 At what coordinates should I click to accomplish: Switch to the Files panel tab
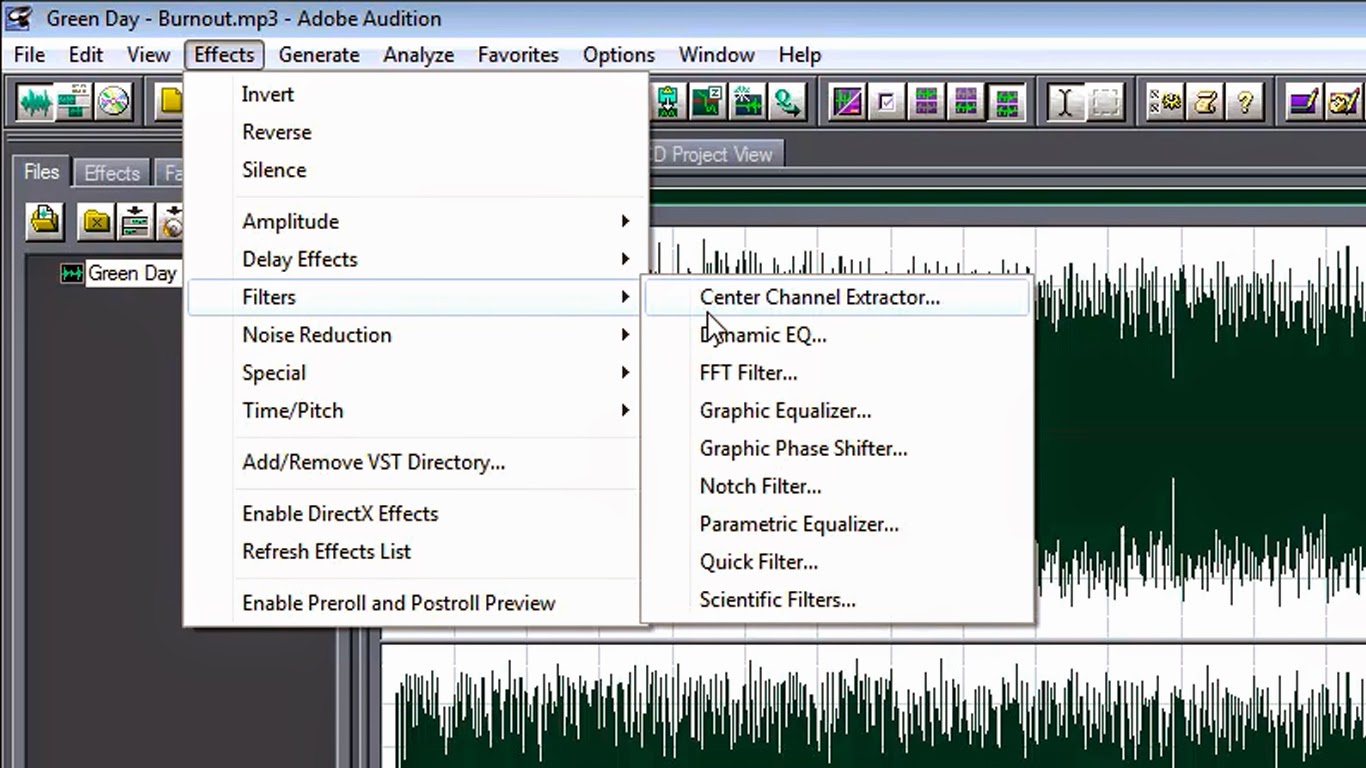click(42, 172)
